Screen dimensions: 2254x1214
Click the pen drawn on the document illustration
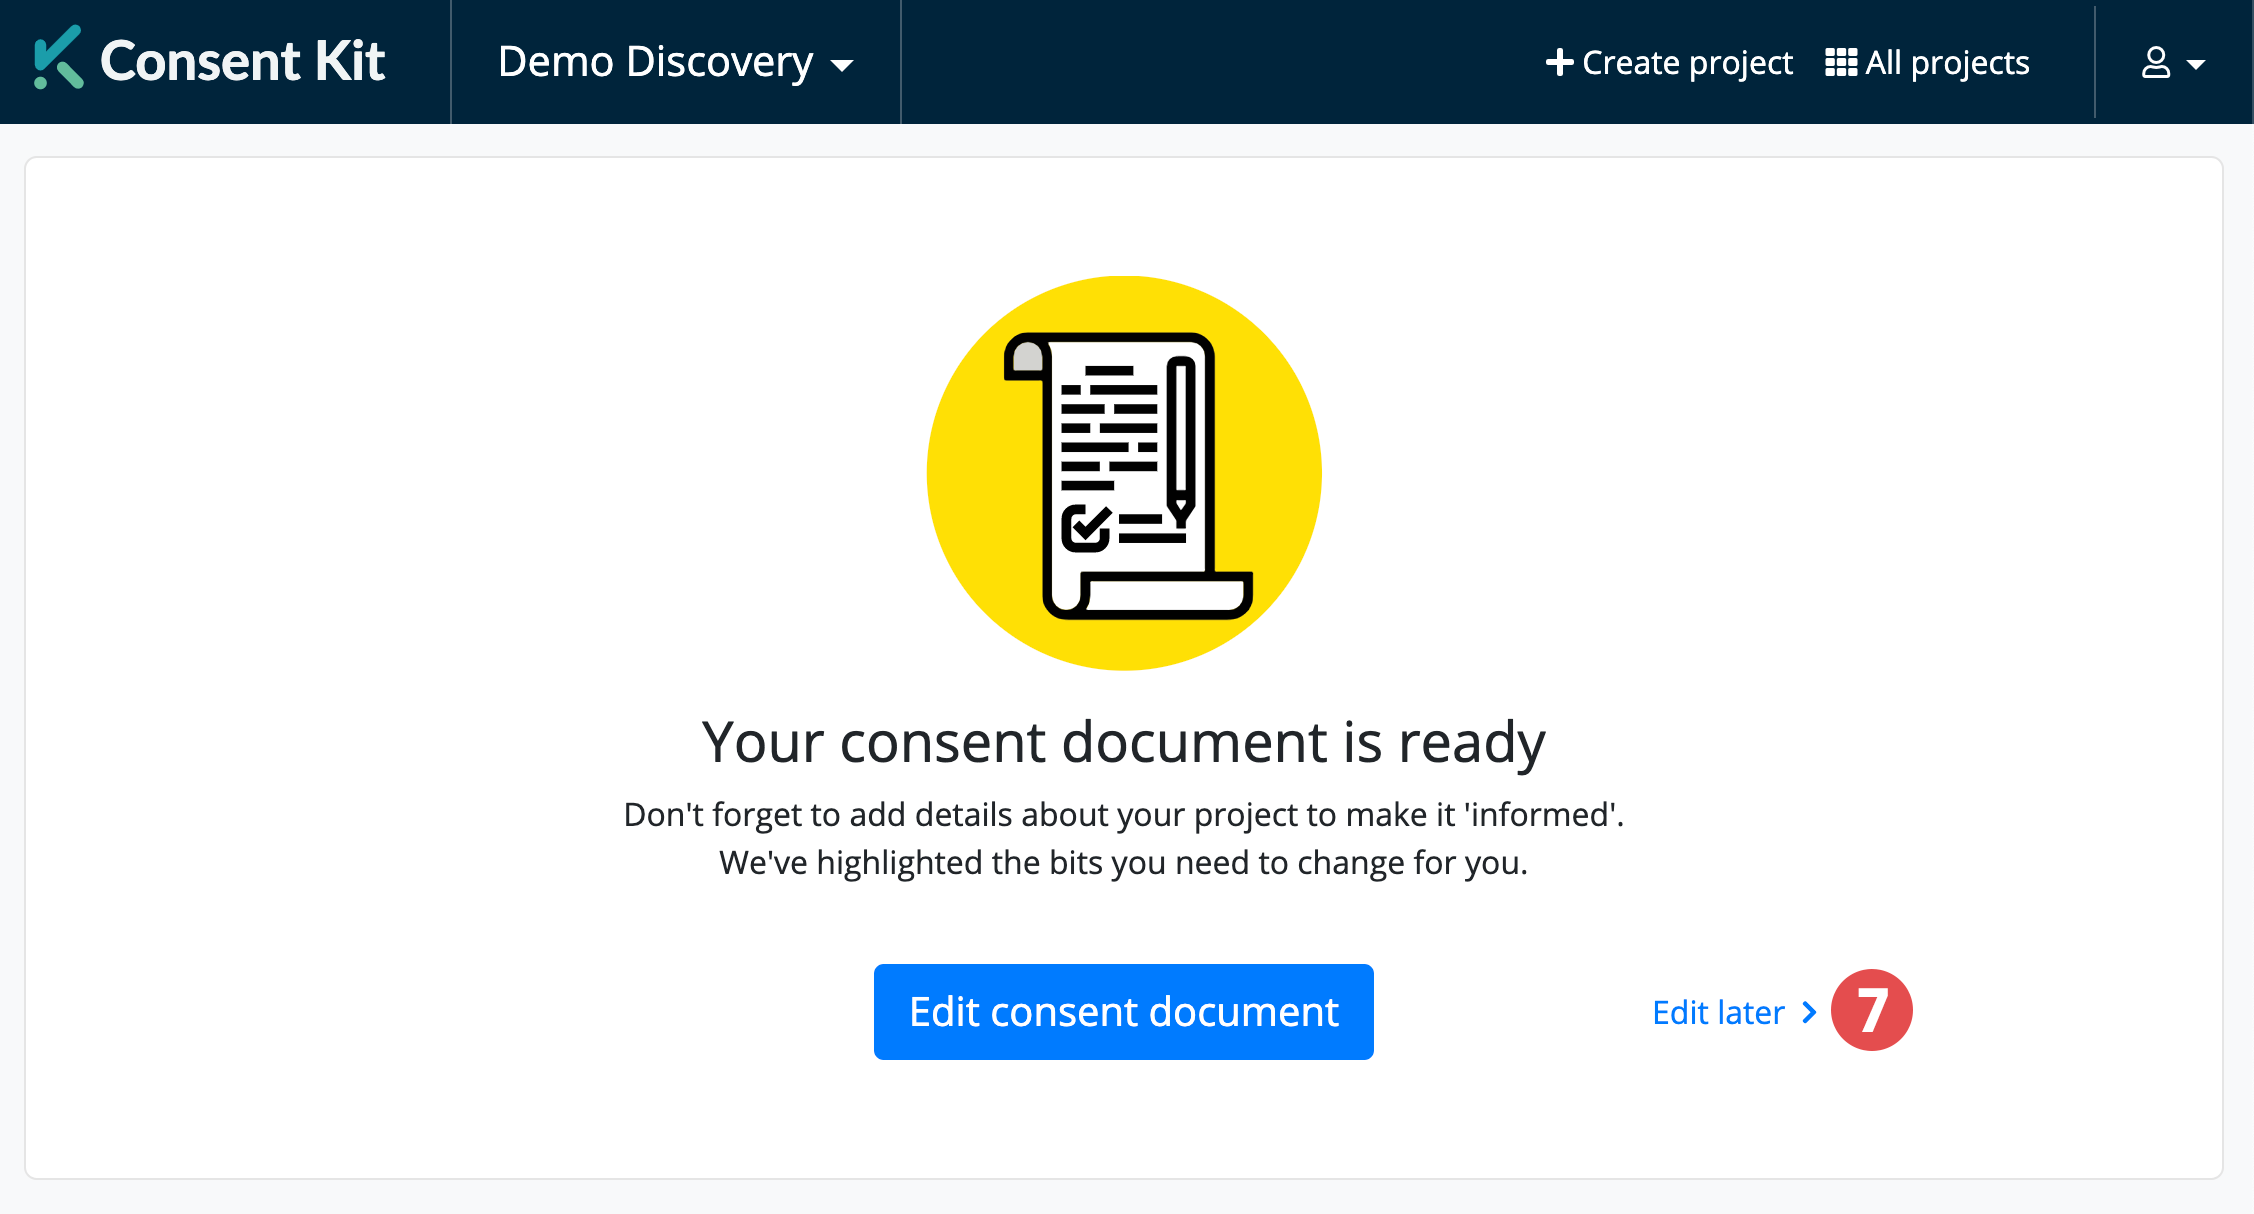pos(1181,440)
